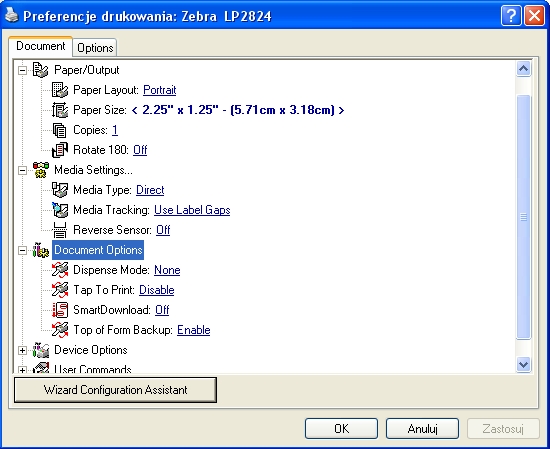Click the Media Settings category icon
The image size is (550, 449).
tap(41, 170)
